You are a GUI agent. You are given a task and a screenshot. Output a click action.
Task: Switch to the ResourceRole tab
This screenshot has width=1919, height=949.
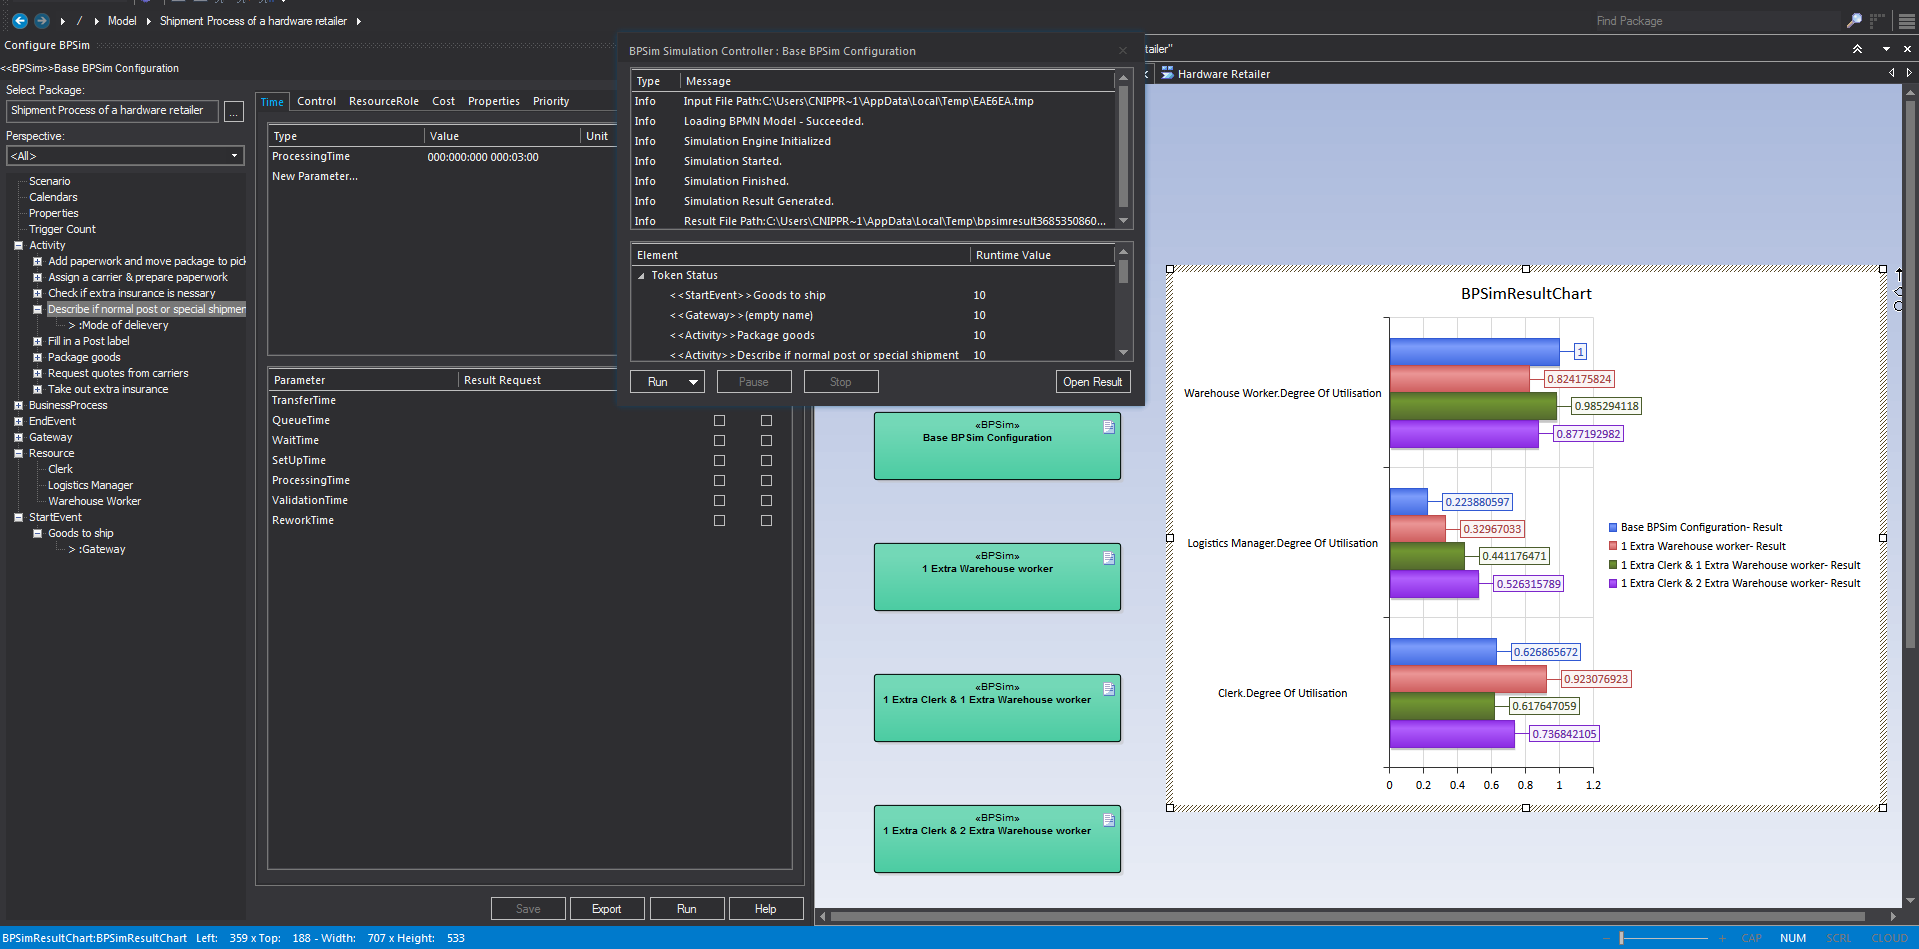[x=383, y=102]
